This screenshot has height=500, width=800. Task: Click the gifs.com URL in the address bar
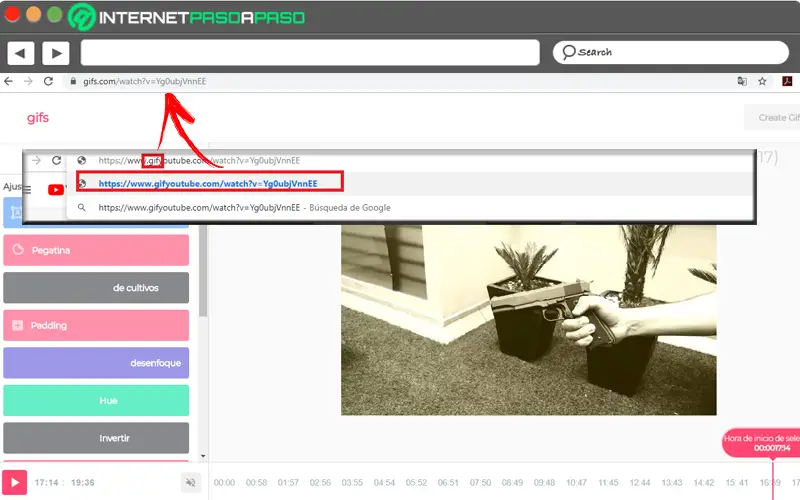[144, 81]
